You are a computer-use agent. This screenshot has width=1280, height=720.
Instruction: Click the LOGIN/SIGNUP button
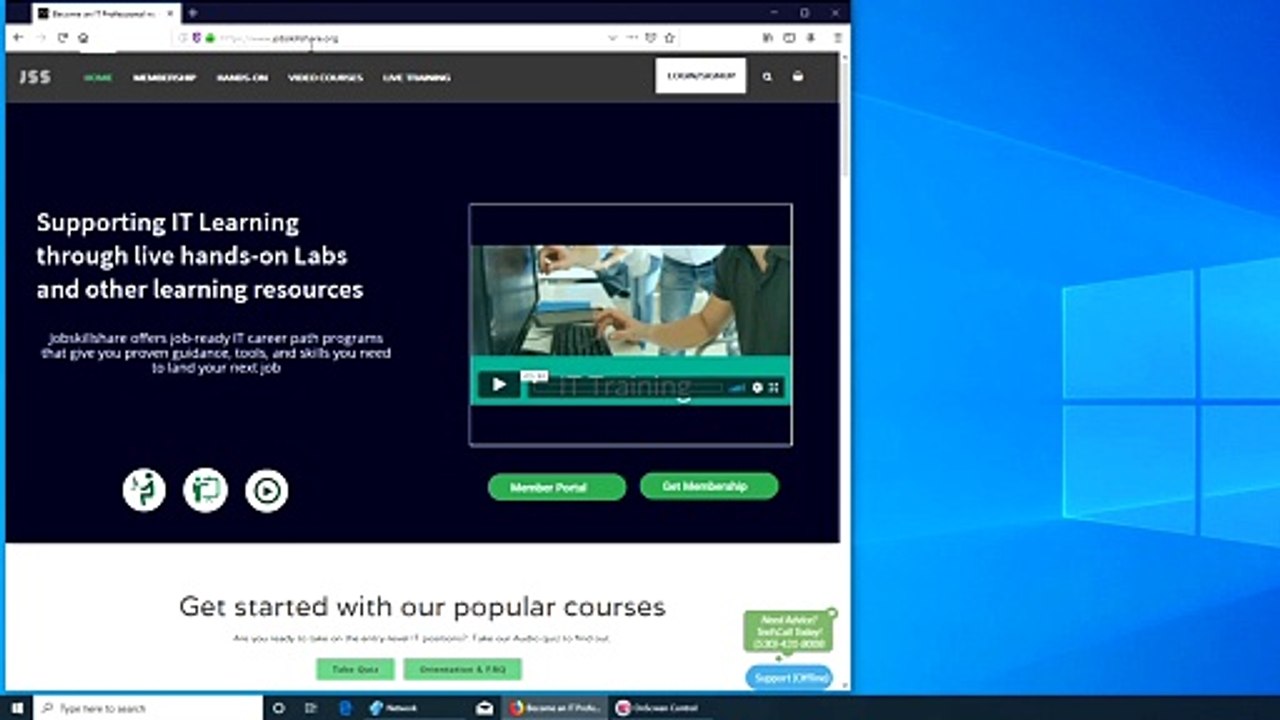click(x=701, y=76)
